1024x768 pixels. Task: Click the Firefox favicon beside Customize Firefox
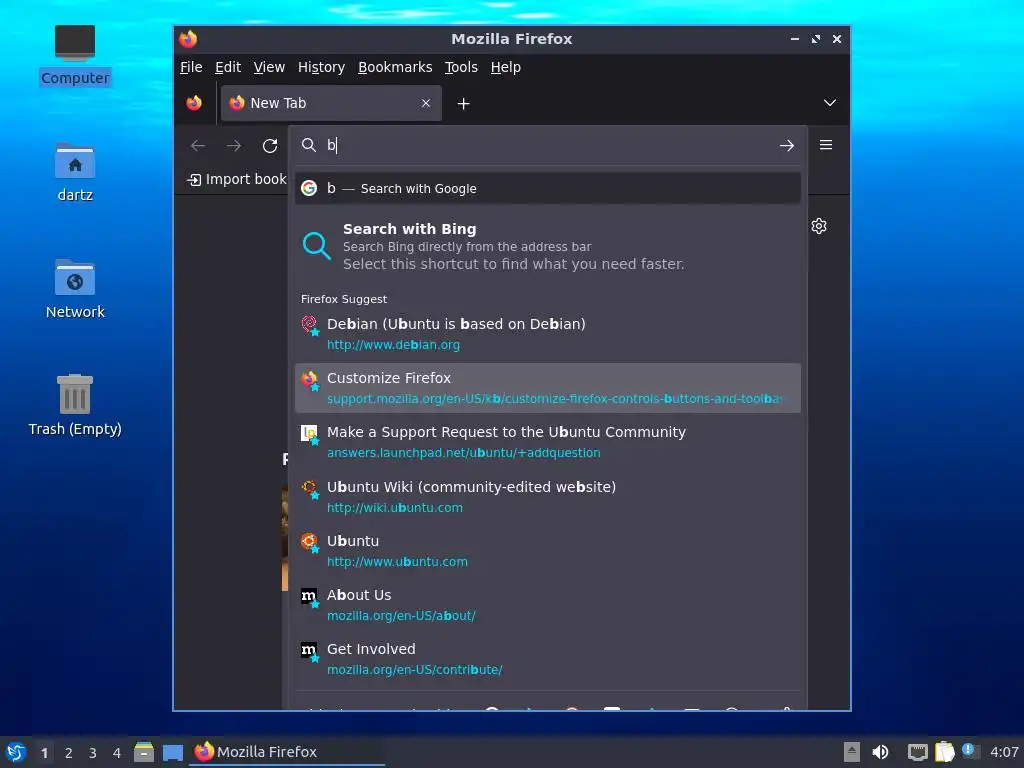[310, 379]
